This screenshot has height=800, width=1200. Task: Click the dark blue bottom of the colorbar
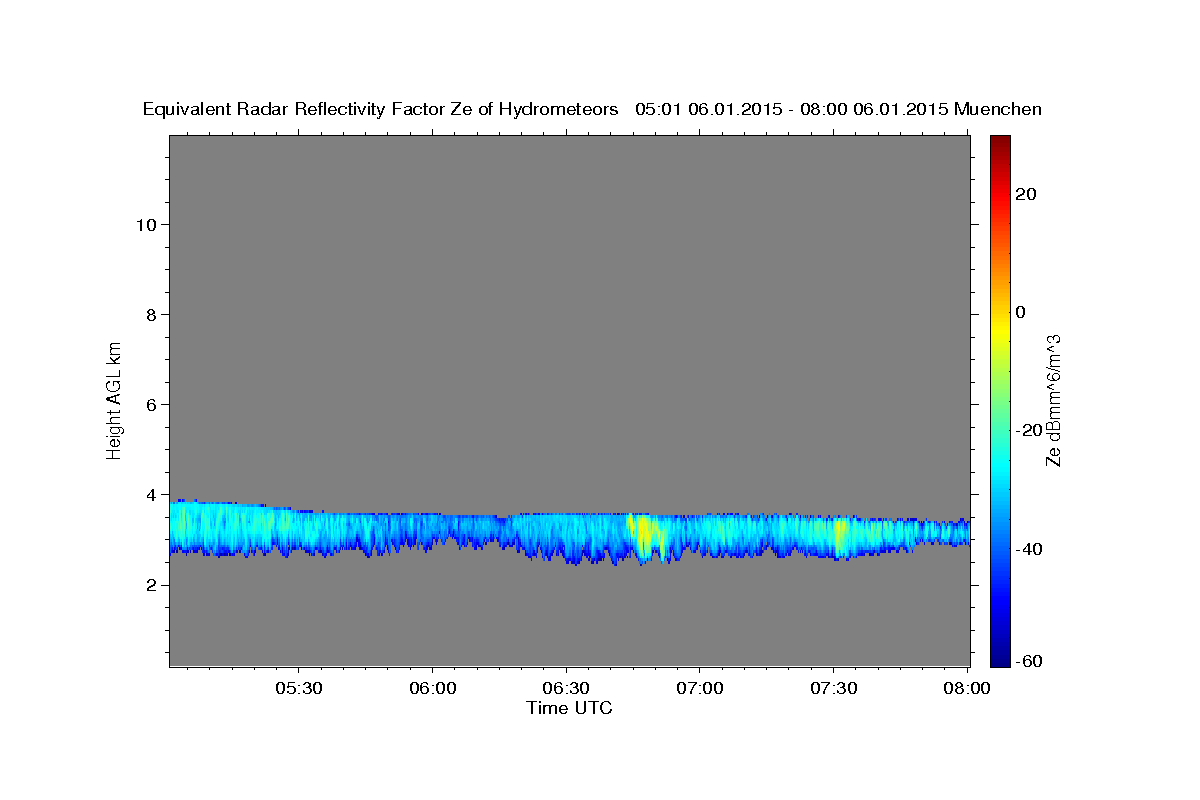pyautogui.click(x=1000, y=655)
